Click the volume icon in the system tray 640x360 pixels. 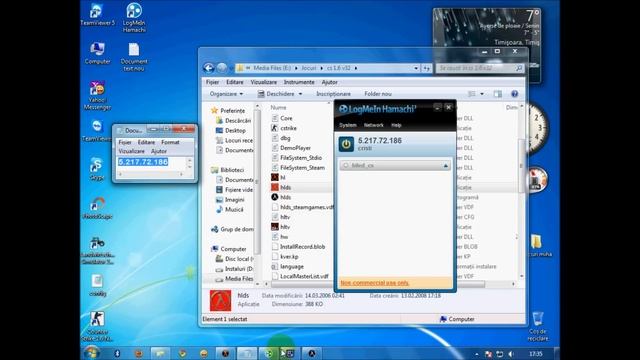point(510,354)
